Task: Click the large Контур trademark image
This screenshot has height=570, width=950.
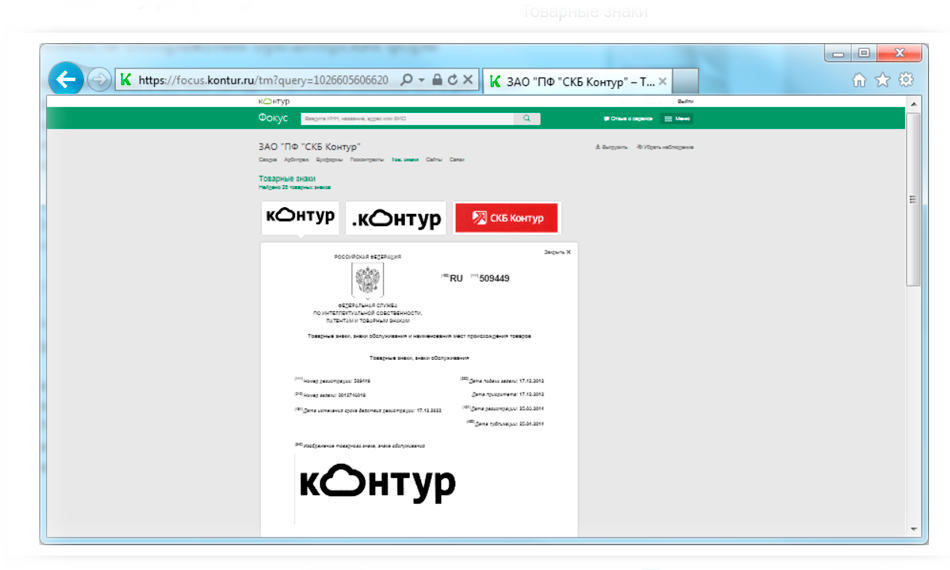Action: [x=377, y=483]
